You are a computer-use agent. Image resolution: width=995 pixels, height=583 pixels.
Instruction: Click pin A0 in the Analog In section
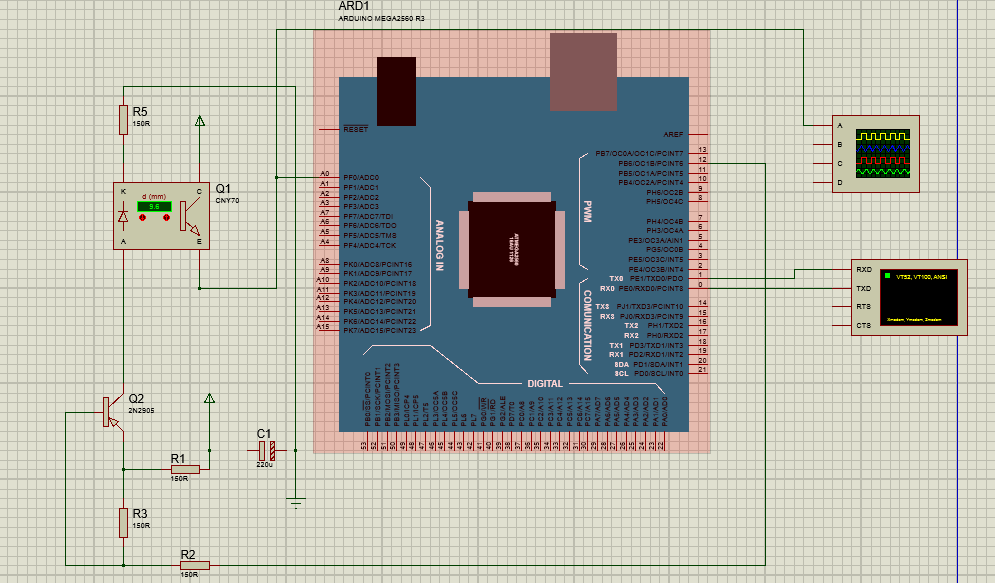325,172
